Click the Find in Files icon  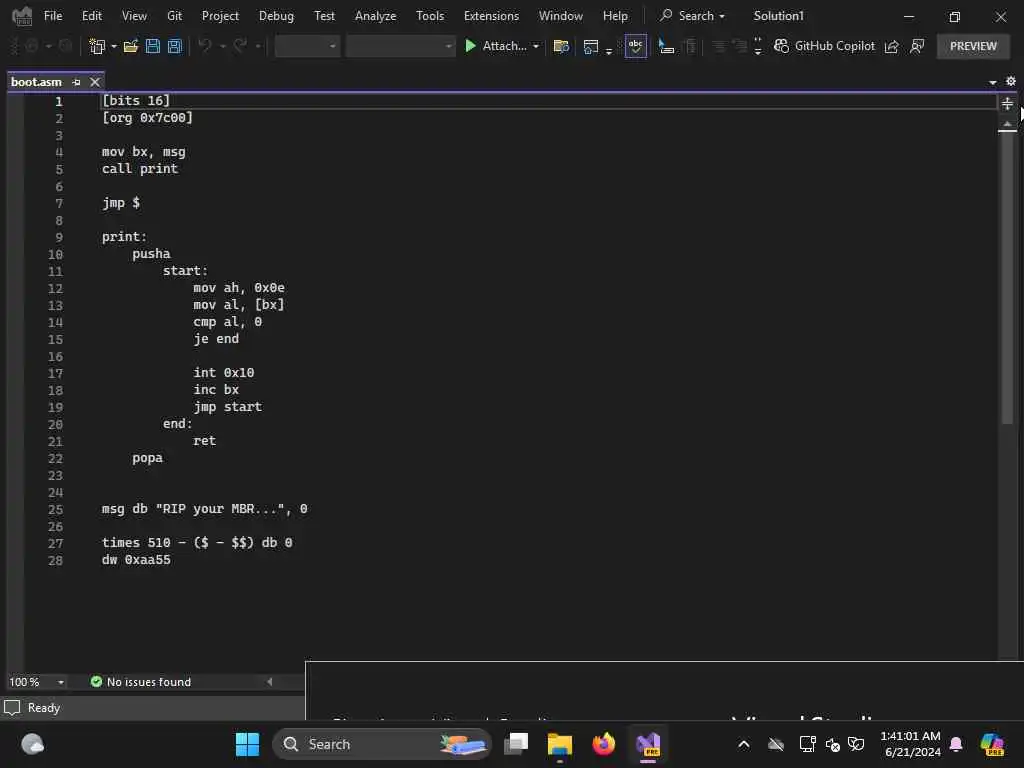click(561, 46)
